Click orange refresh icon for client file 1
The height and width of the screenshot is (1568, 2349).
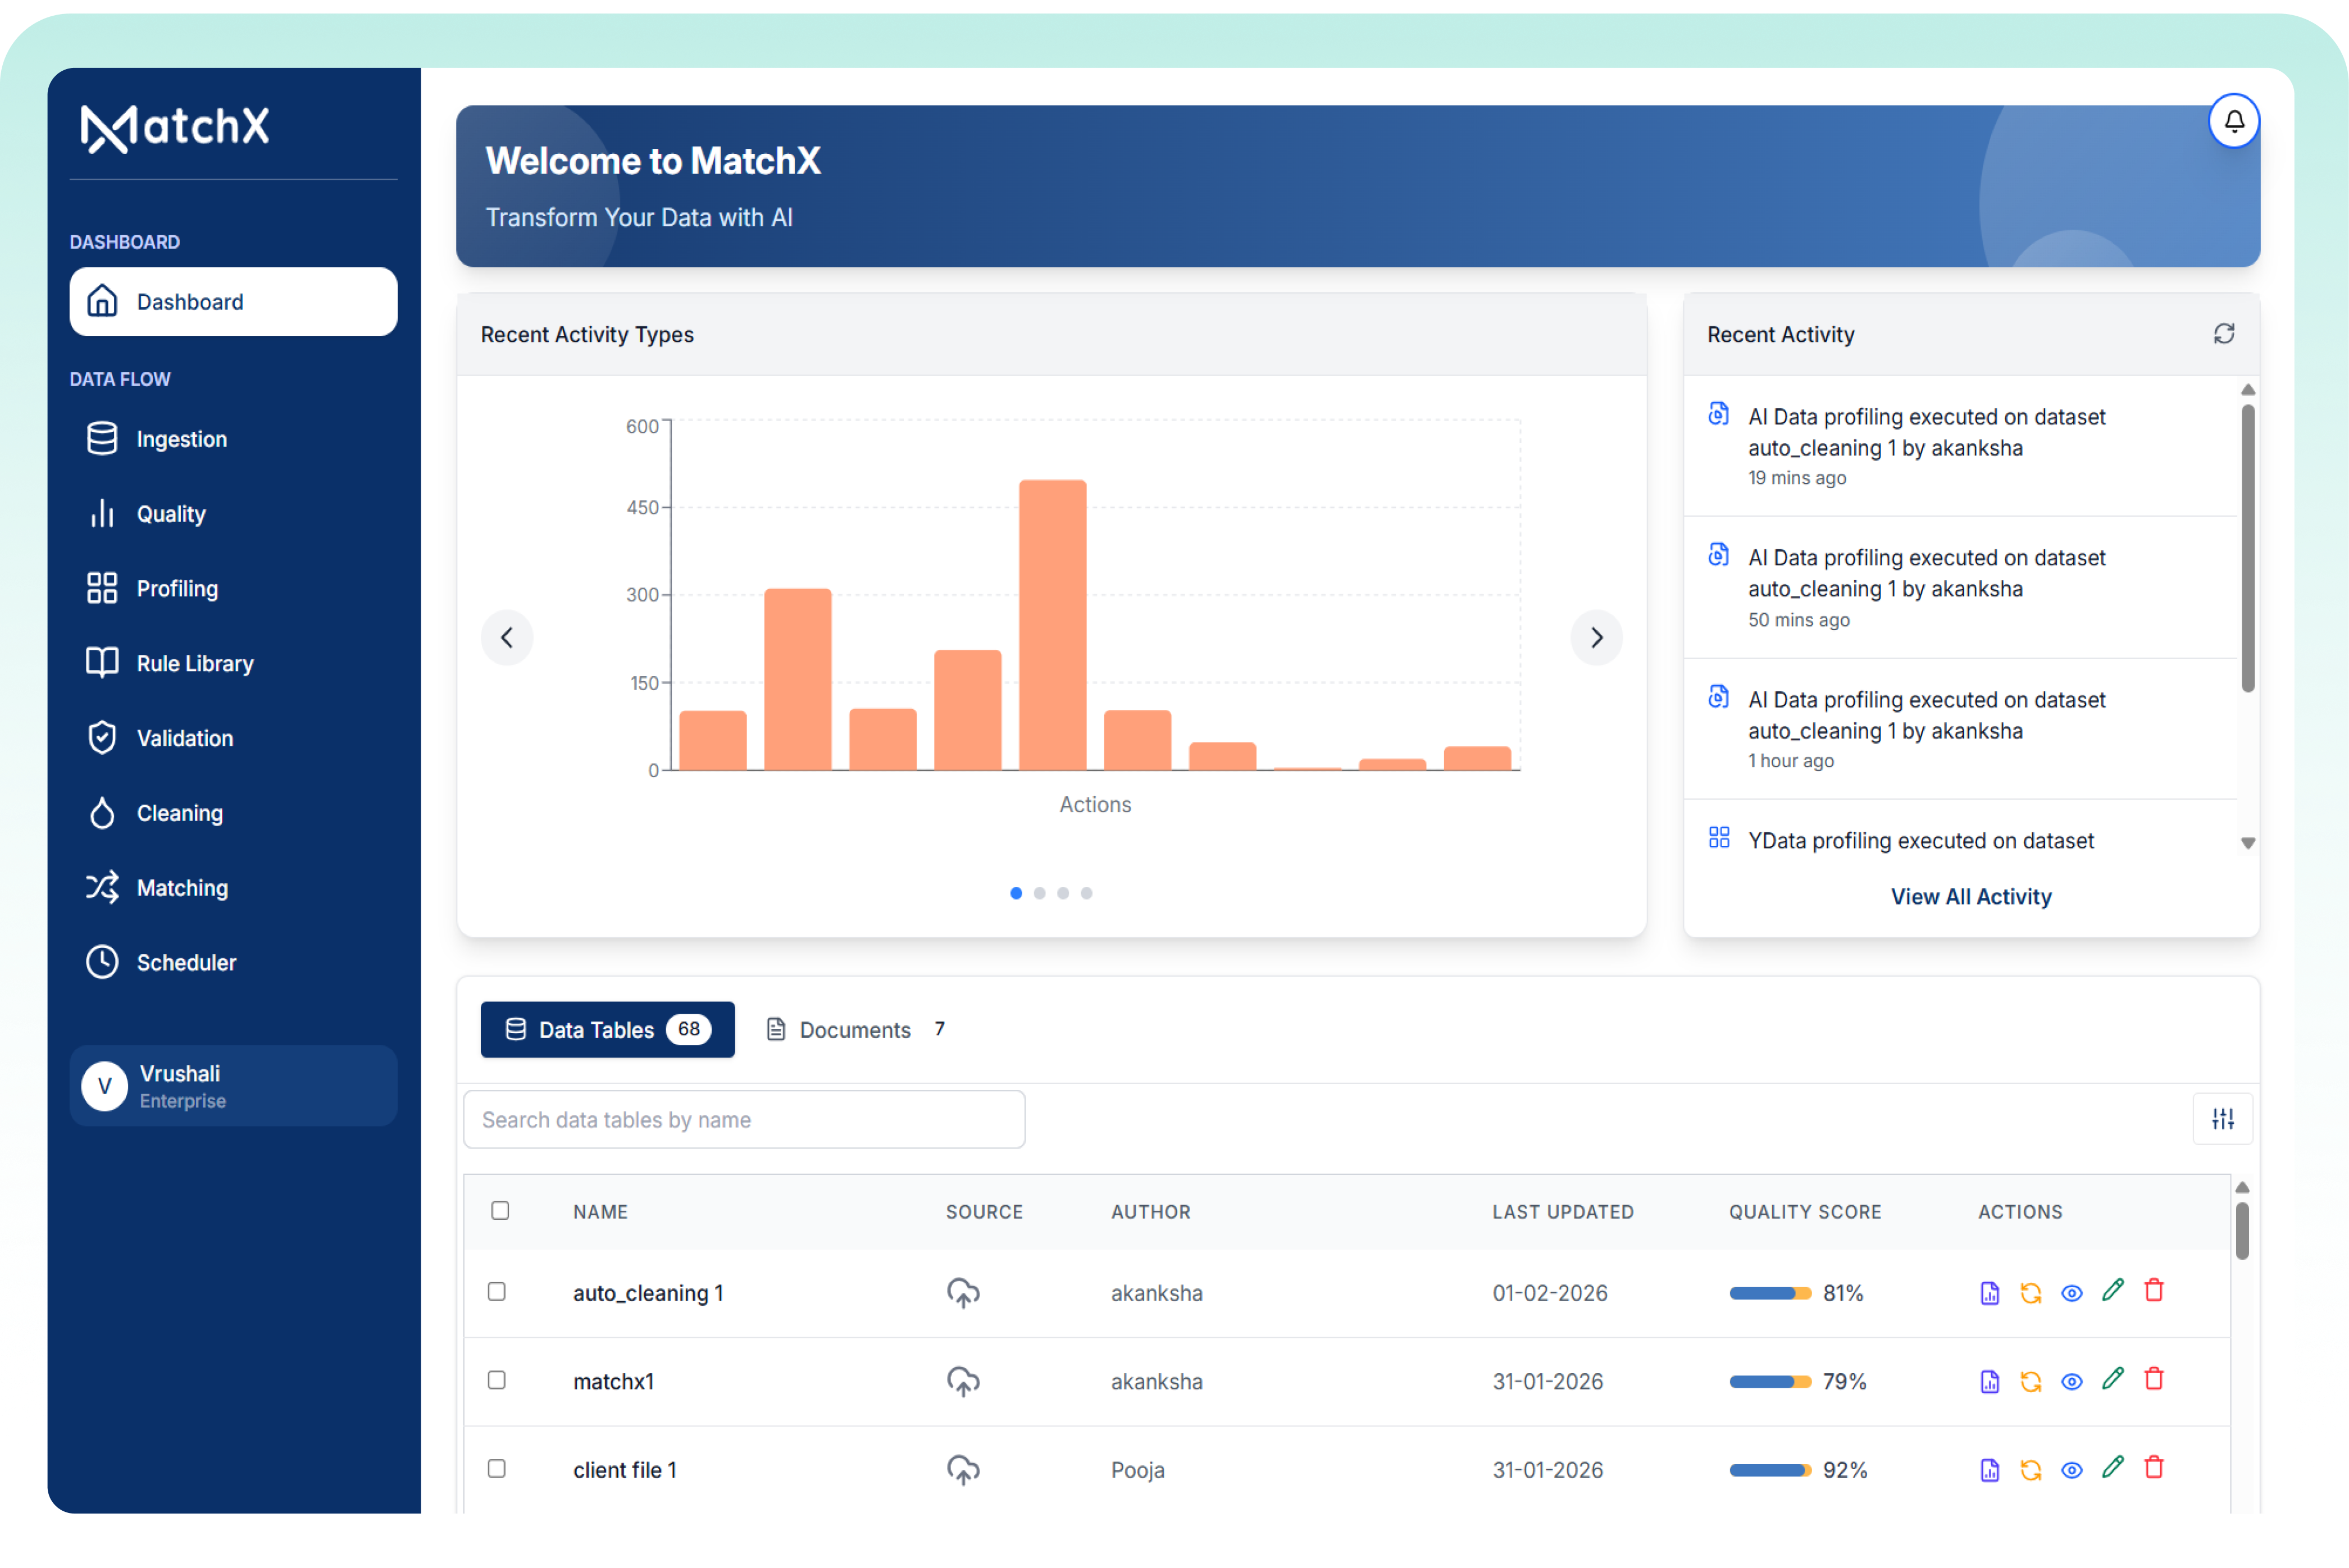pos(2030,1469)
